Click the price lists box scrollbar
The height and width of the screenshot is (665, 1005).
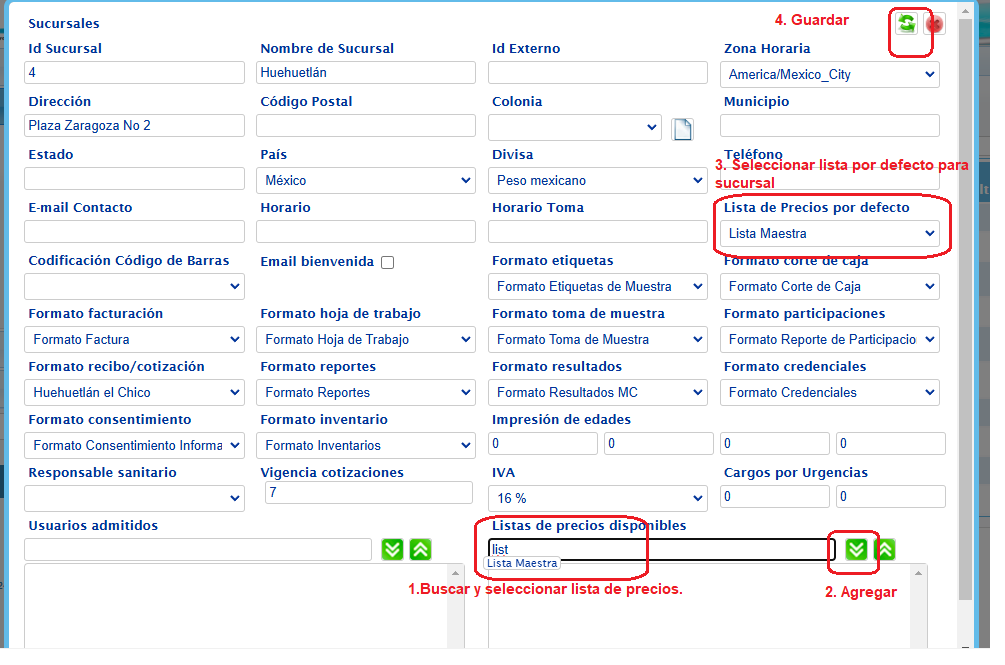[x=918, y=606]
